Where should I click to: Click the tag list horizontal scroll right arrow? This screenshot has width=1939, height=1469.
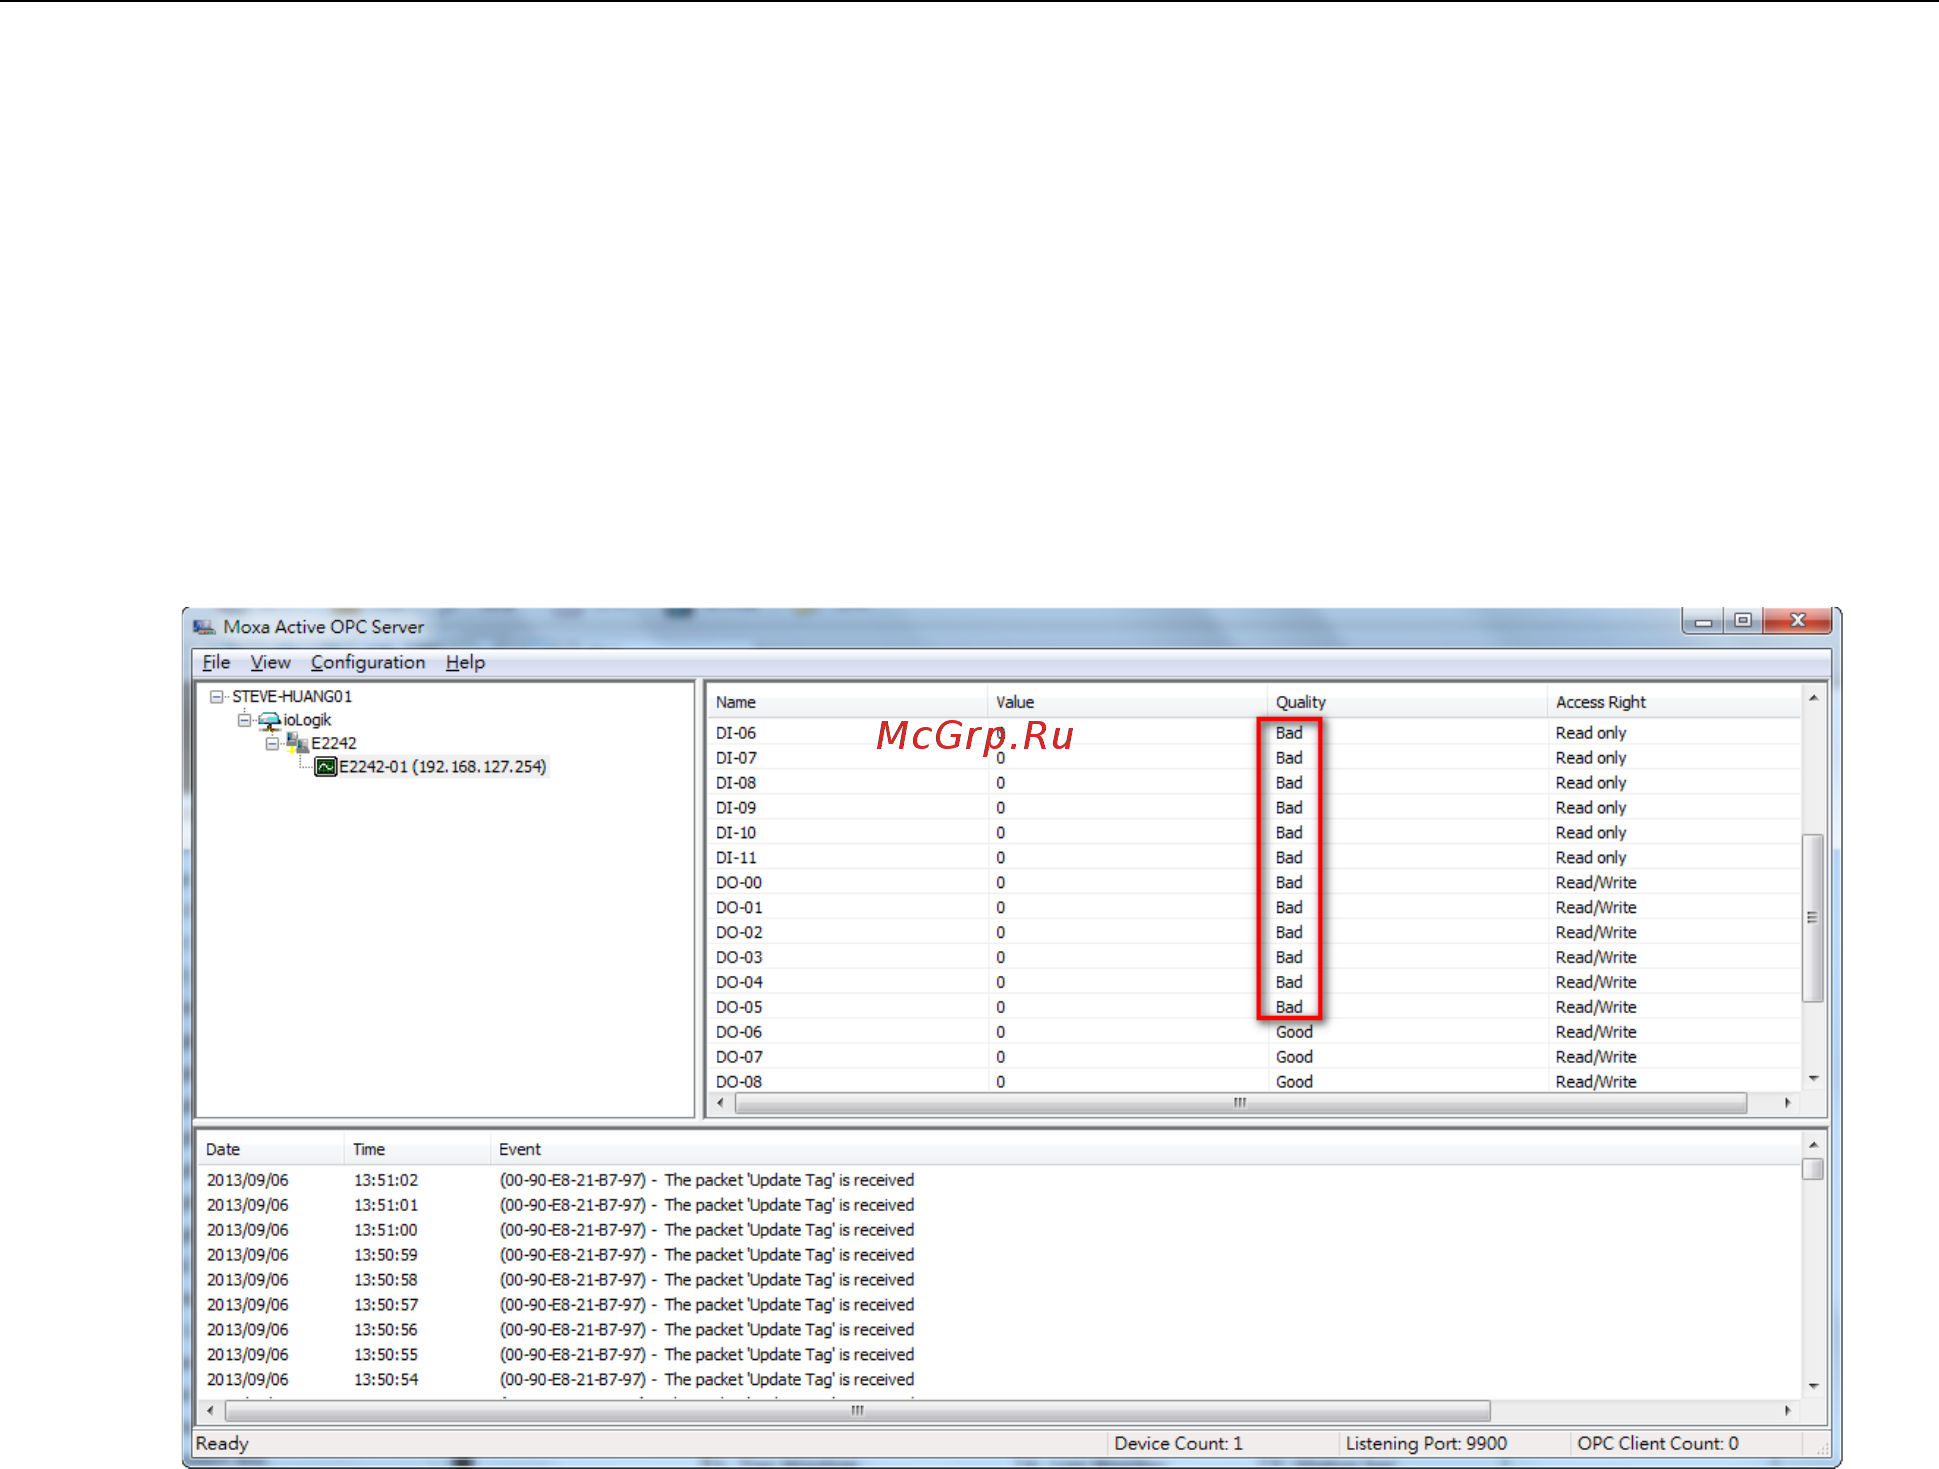[x=1788, y=1103]
